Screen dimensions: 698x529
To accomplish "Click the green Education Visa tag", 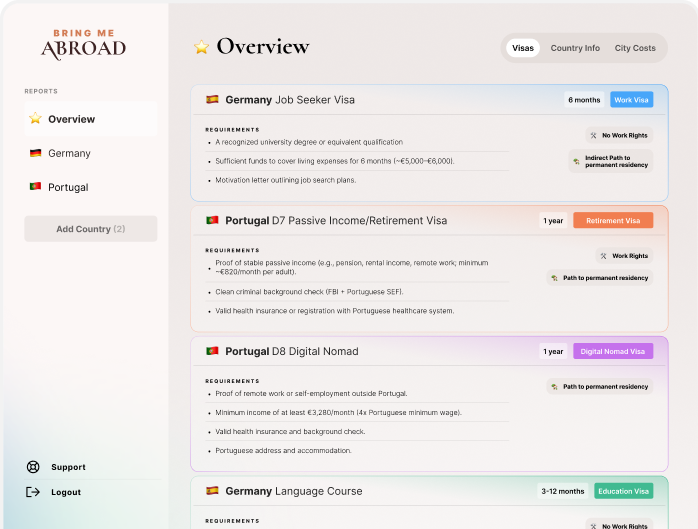I will [623, 491].
